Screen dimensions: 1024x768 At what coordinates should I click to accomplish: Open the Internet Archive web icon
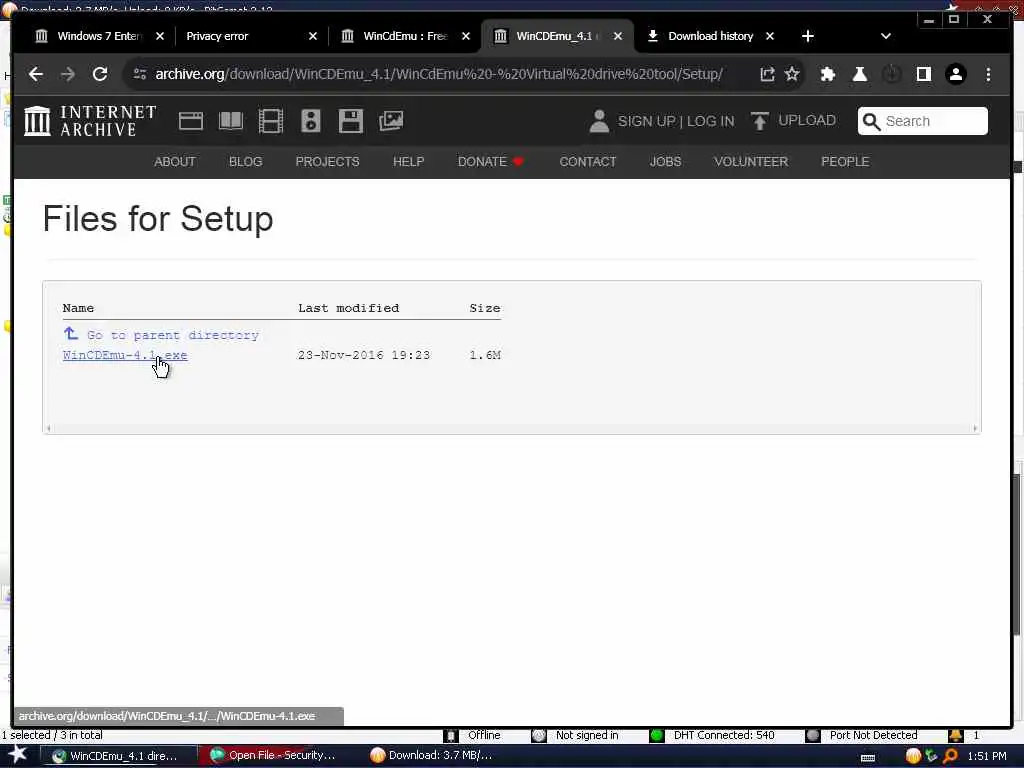(x=191, y=121)
